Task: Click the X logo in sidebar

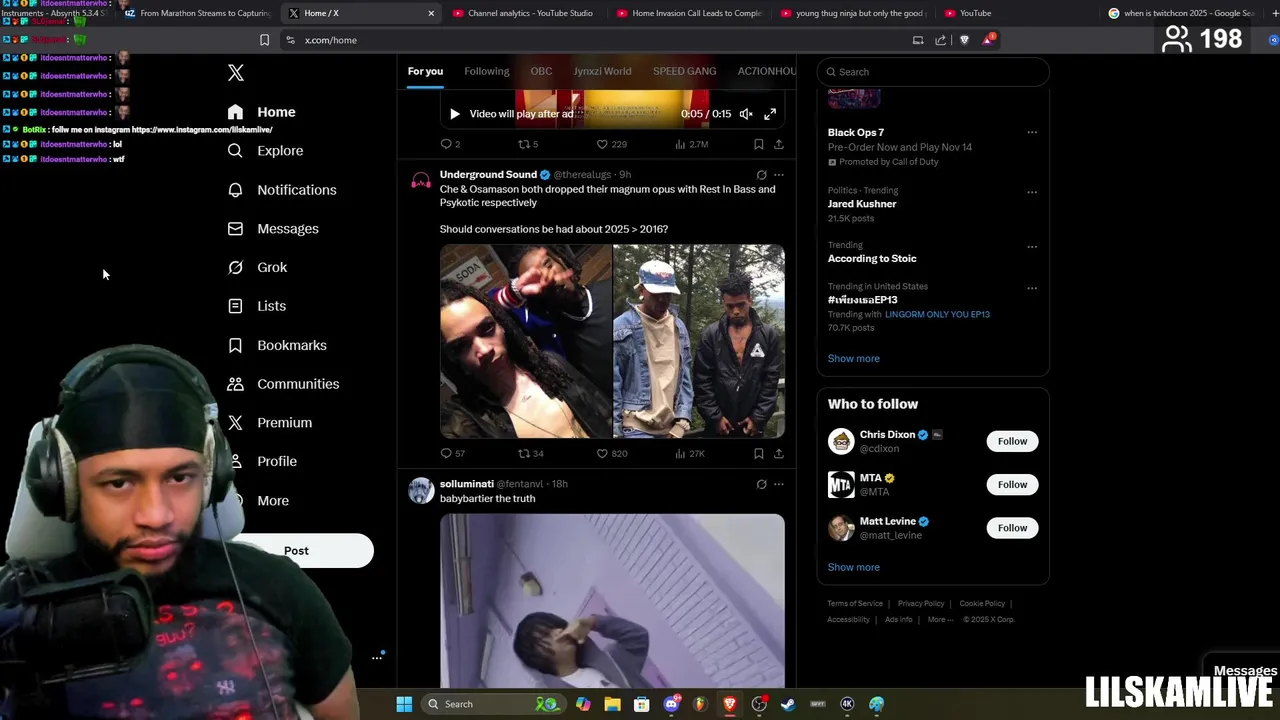Action: (x=235, y=73)
